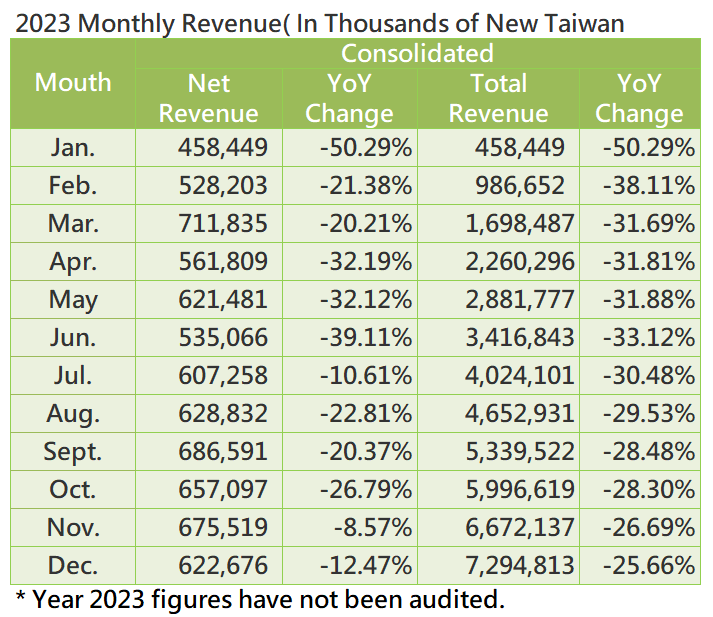Click June YoY change value -39.11%
Screen dimensions: 713x617
(x=365, y=338)
